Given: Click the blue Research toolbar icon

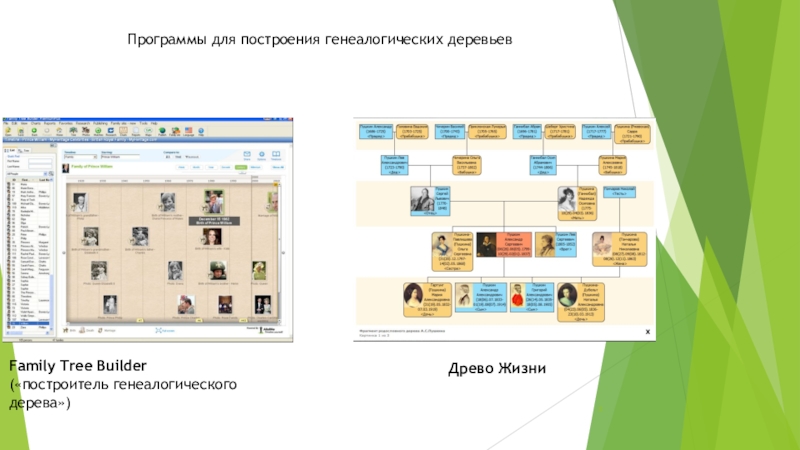Looking at the screenshot, I should [x=111, y=132].
